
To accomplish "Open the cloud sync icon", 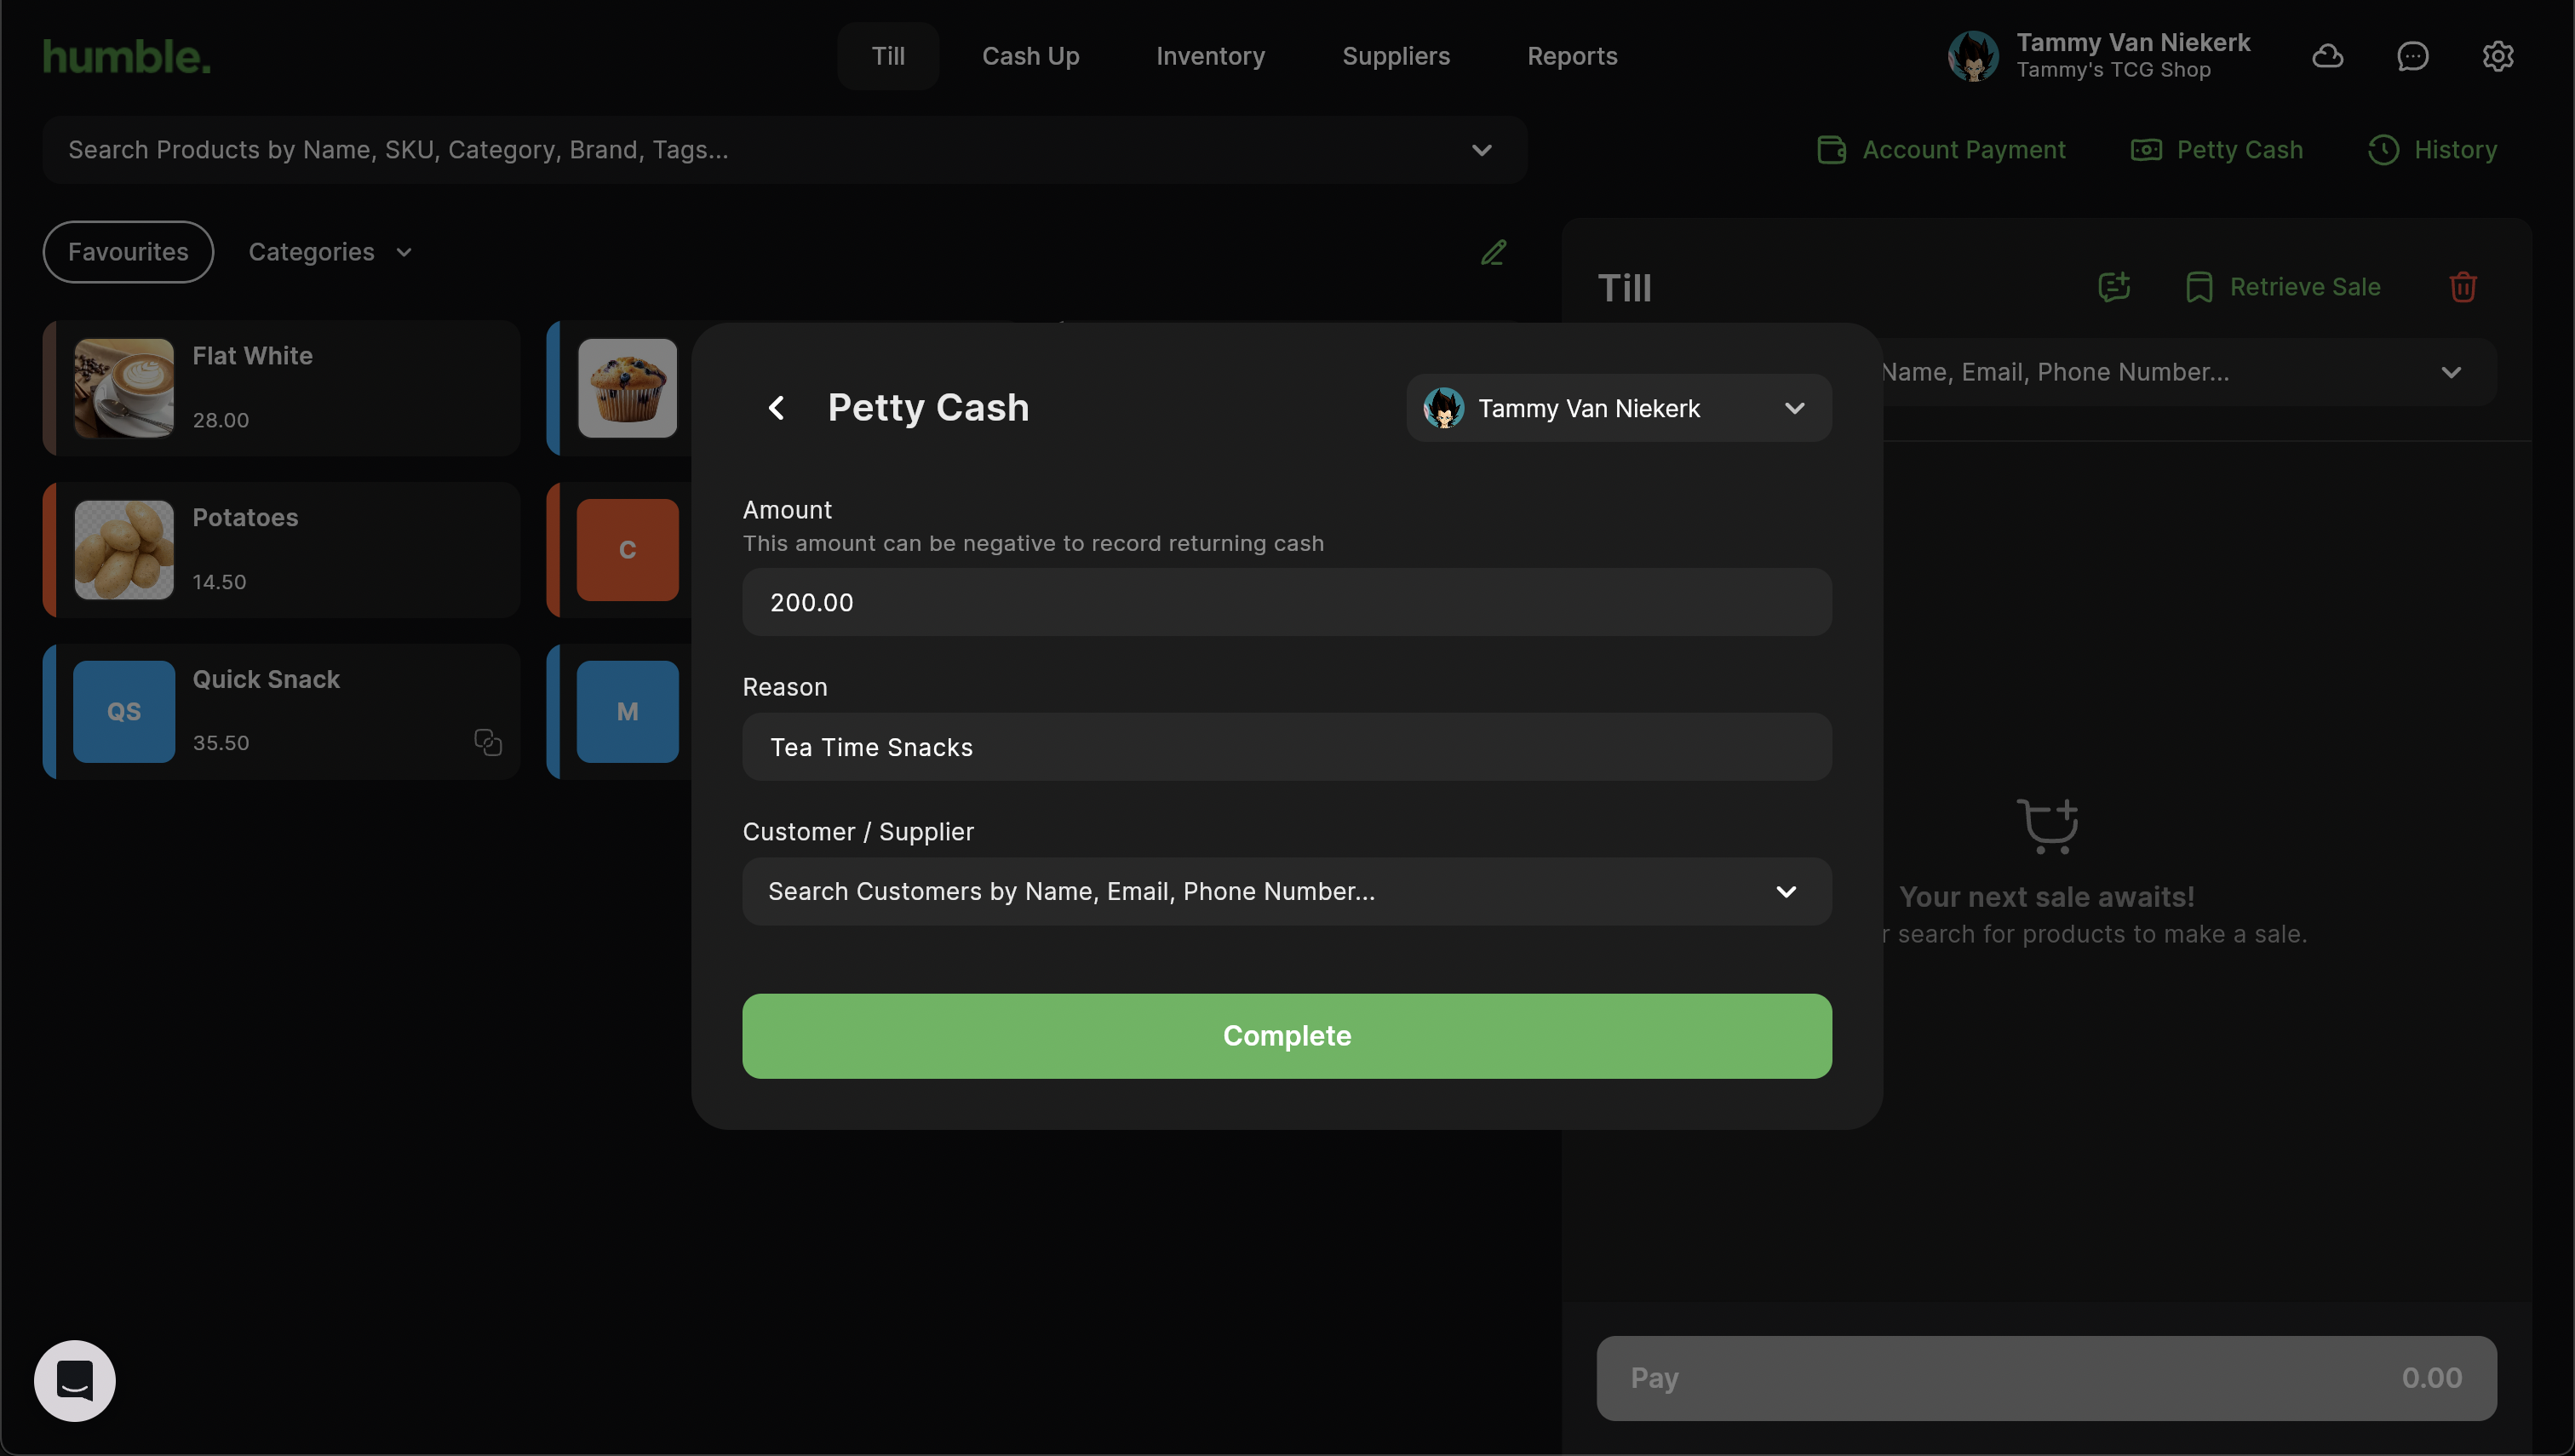I will (2327, 56).
